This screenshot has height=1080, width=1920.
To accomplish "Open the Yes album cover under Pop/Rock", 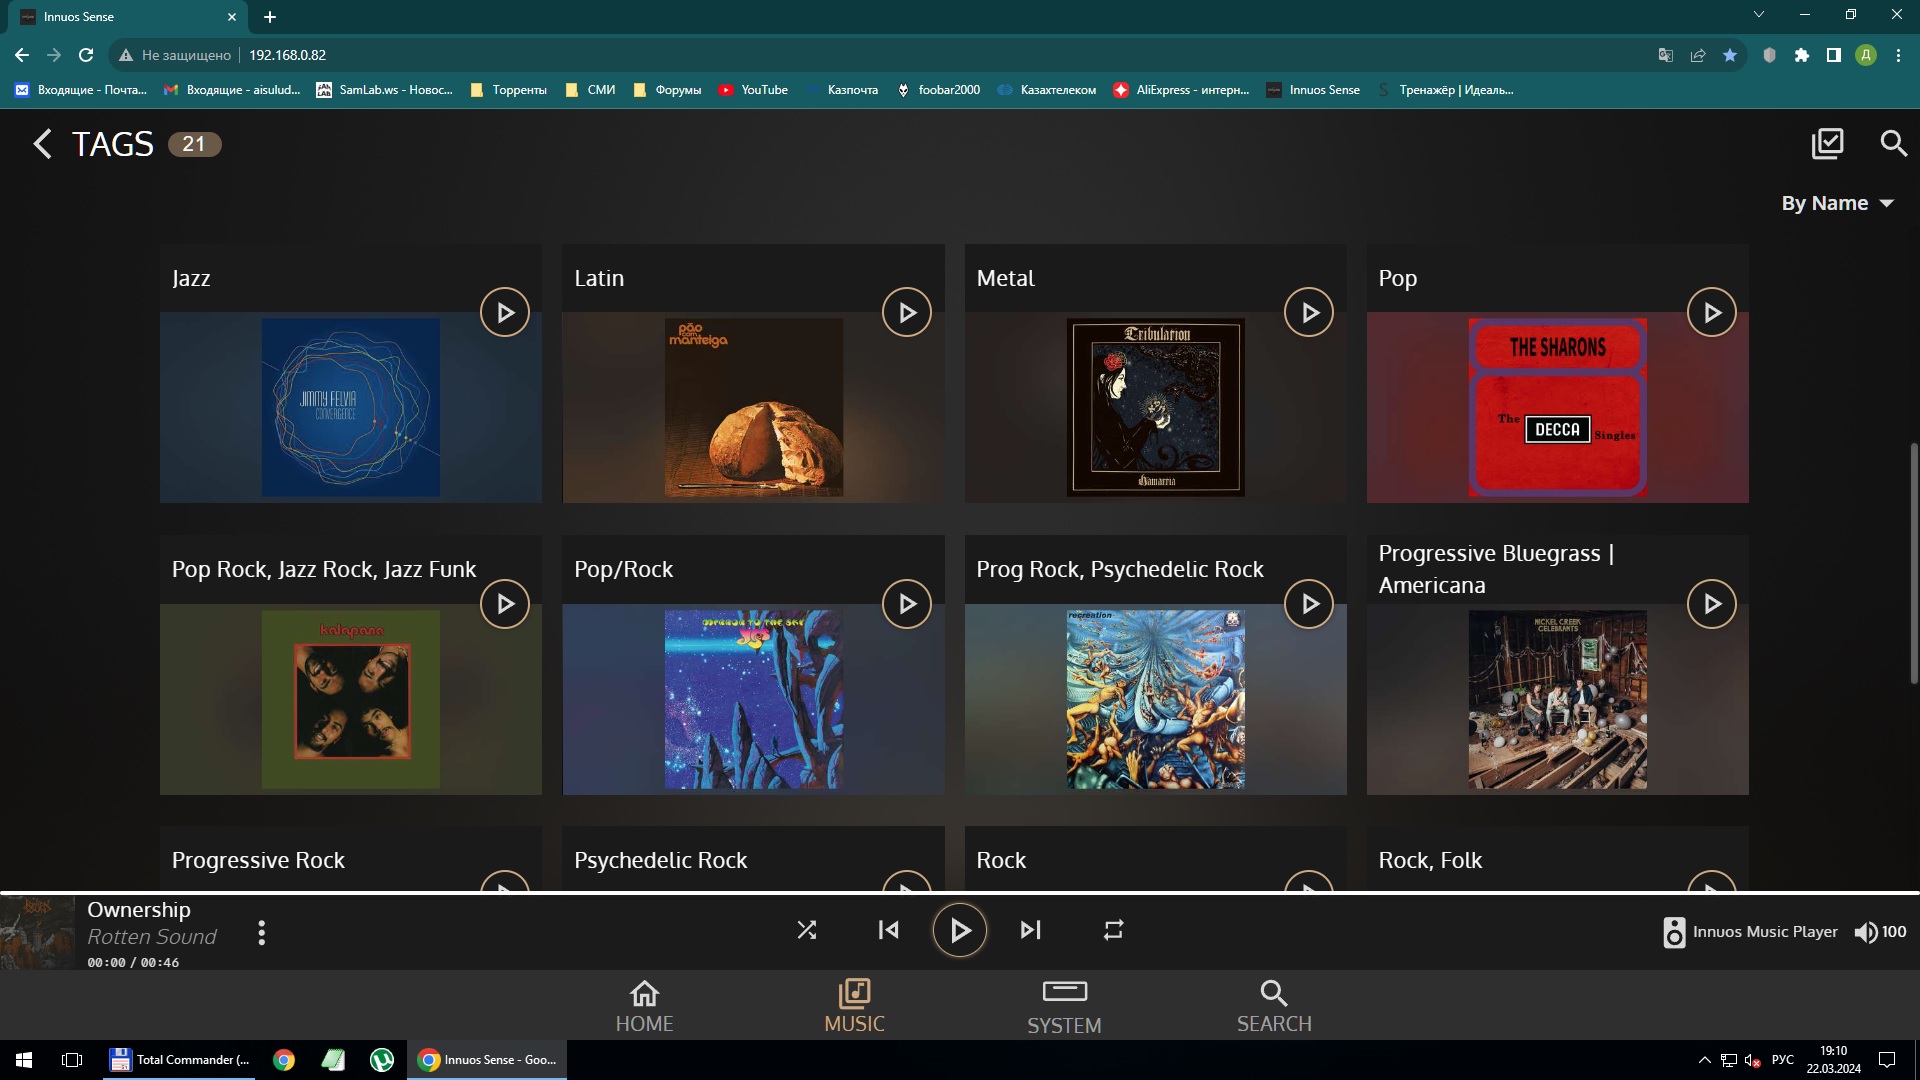I will pos(754,699).
